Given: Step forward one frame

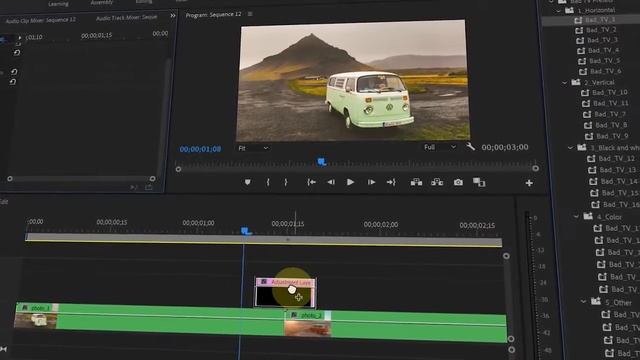Looking at the screenshot, I should 371,182.
